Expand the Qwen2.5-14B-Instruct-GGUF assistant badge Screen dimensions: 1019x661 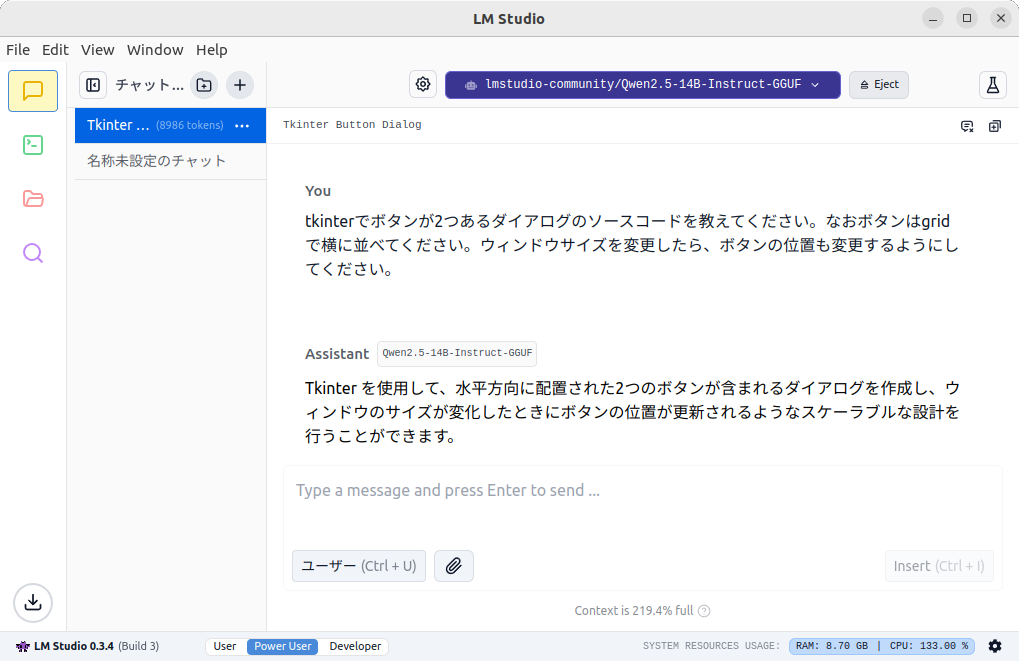(x=456, y=353)
